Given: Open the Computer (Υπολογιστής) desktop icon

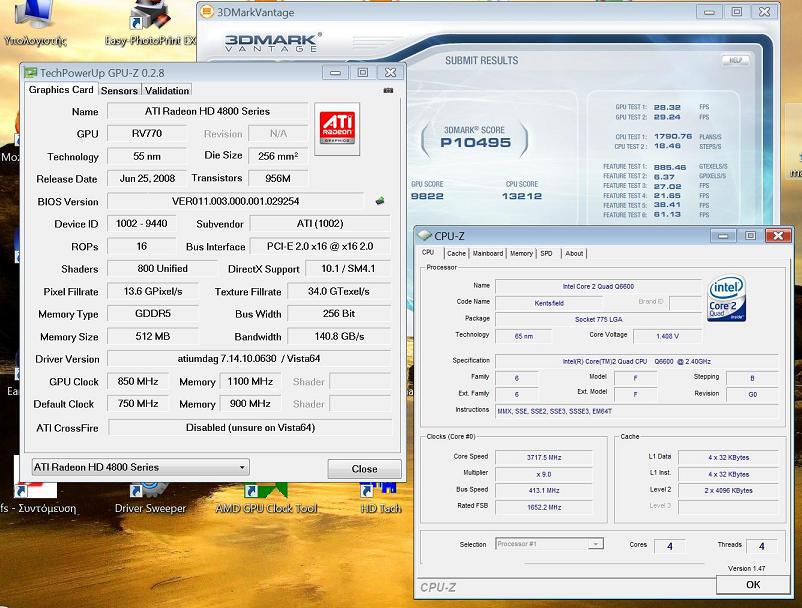Looking at the screenshot, I should [x=35, y=24].
